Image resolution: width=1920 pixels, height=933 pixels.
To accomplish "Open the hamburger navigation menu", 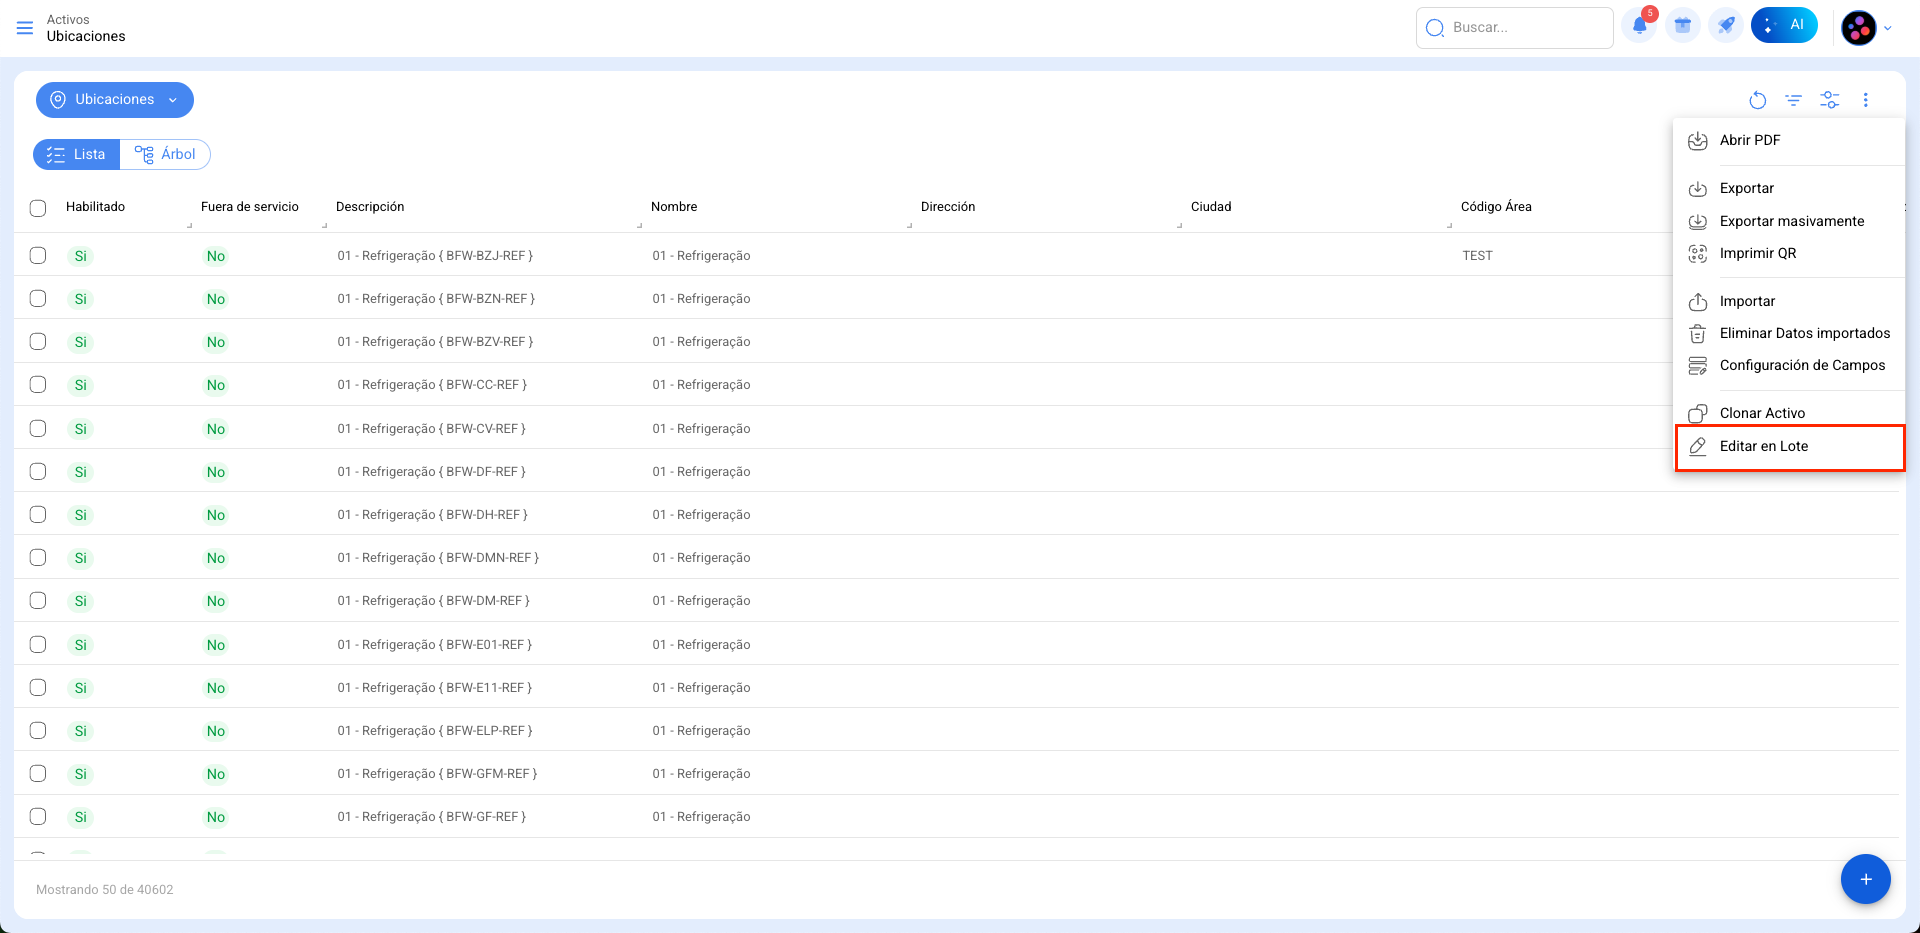I will coord(25,28).
